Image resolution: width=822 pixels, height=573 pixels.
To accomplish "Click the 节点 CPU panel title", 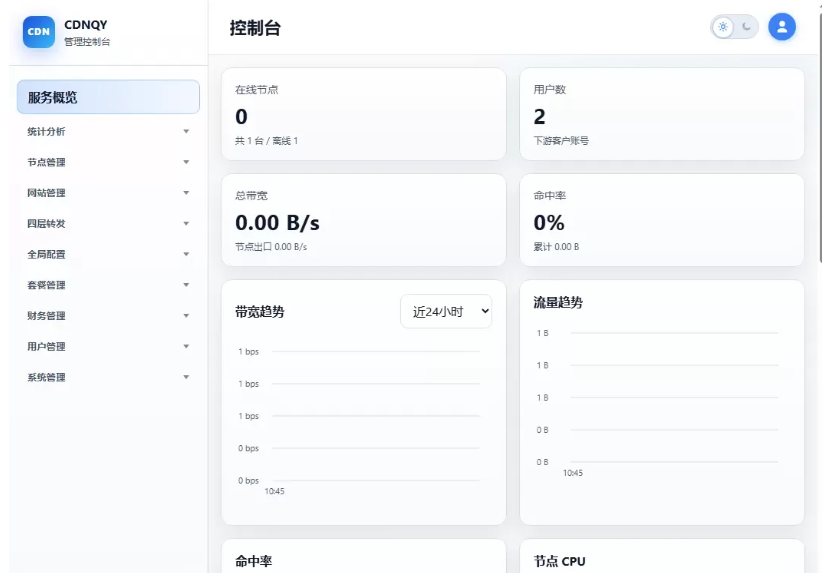I will (x=559, y=561).
